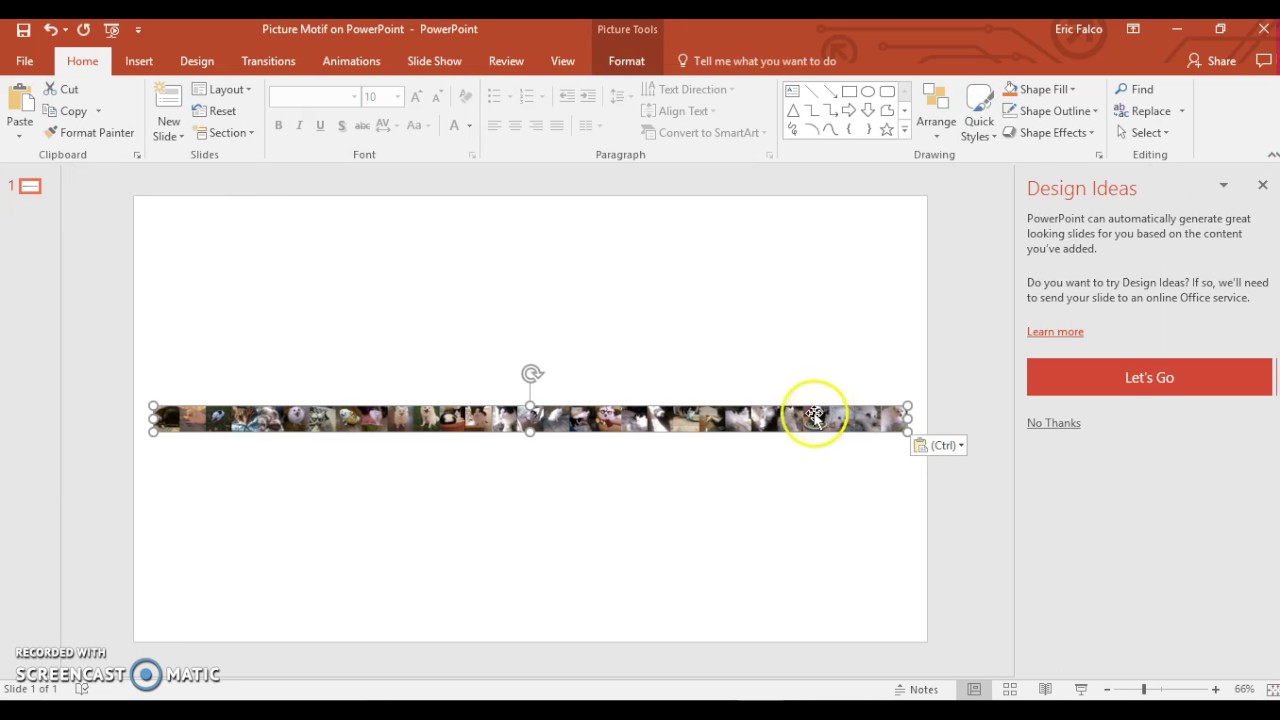Decline Design Ideas with No Thanks
Image resolution: width=1280 pixels, height=720 pixels.
(1054, 423)
